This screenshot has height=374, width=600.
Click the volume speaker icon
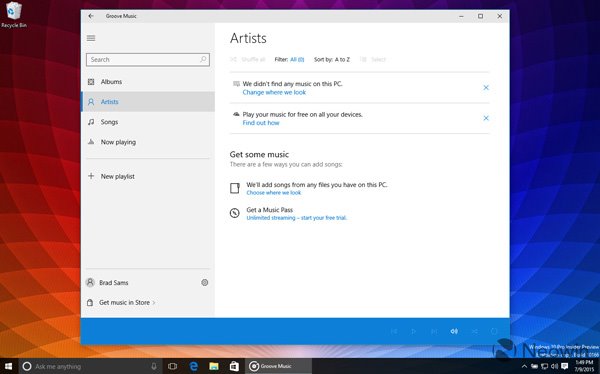pos(454,331)
